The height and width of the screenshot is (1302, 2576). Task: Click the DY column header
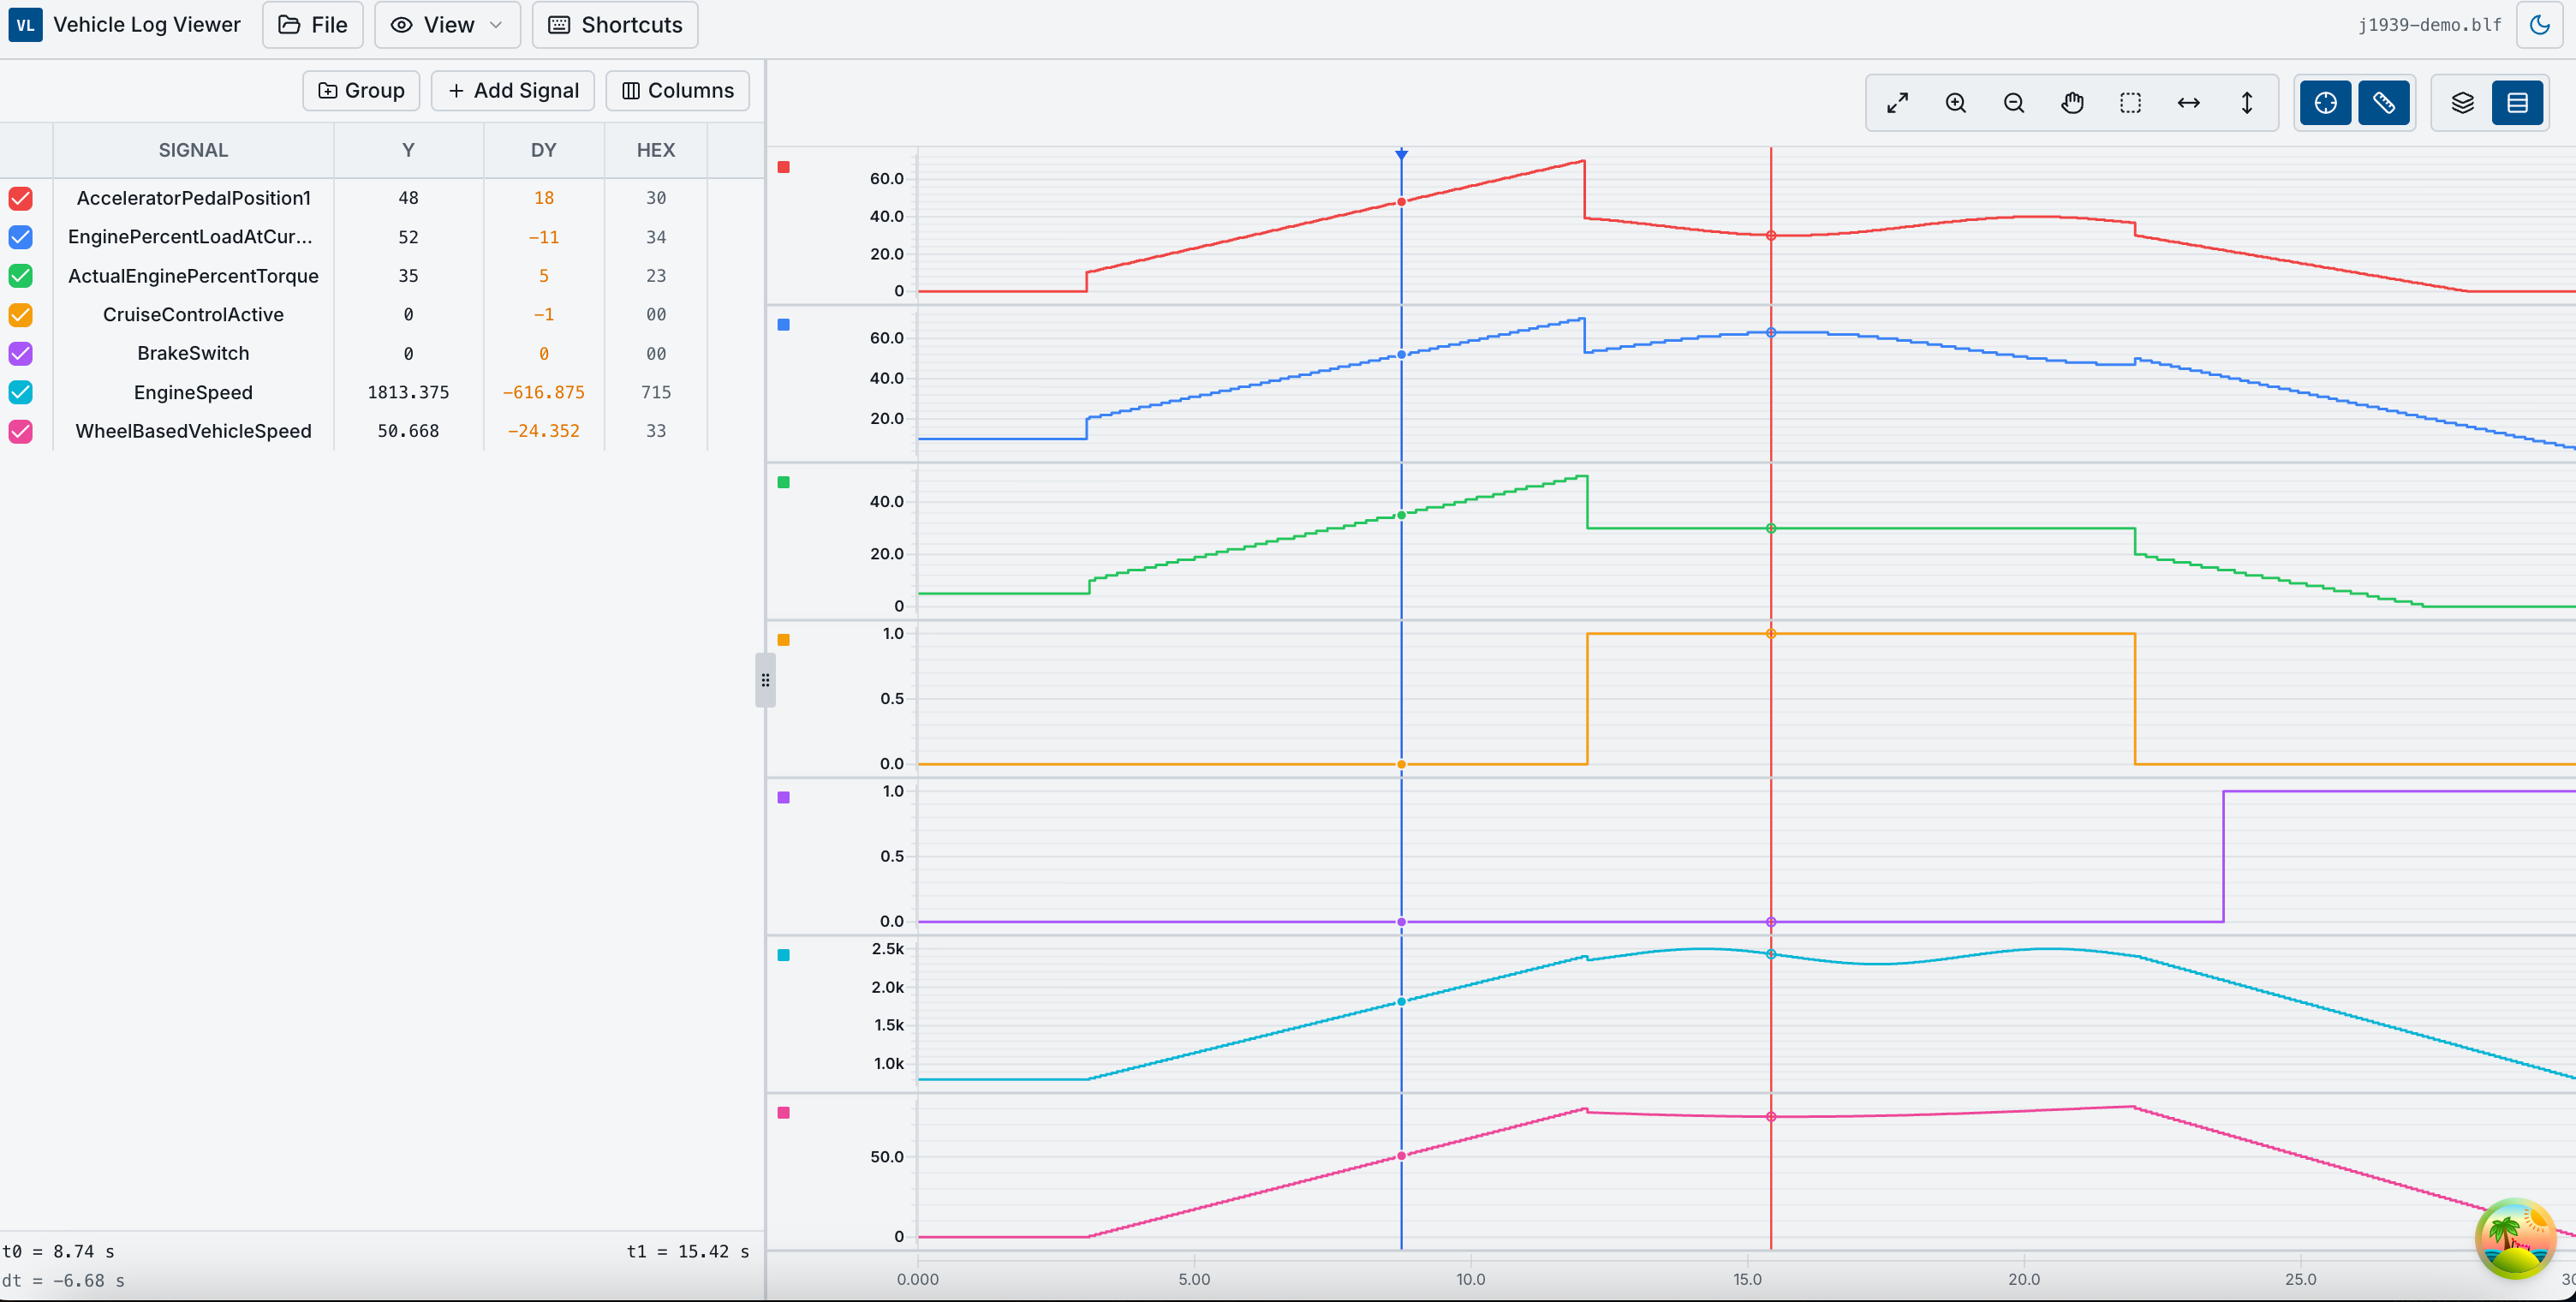[x=543, y=150]
